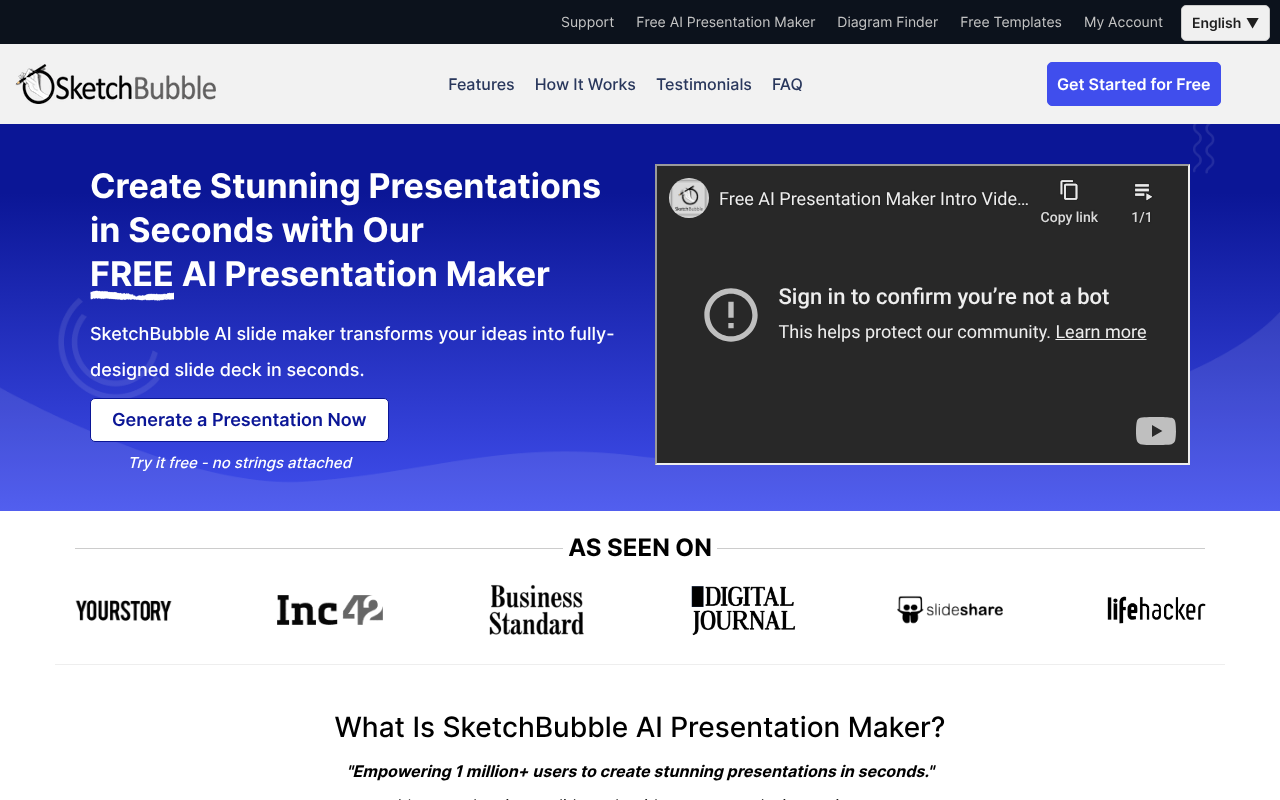Click the SketchBubble logo icon
This screenshot has width=1280, height=800.
pos(35,84)
